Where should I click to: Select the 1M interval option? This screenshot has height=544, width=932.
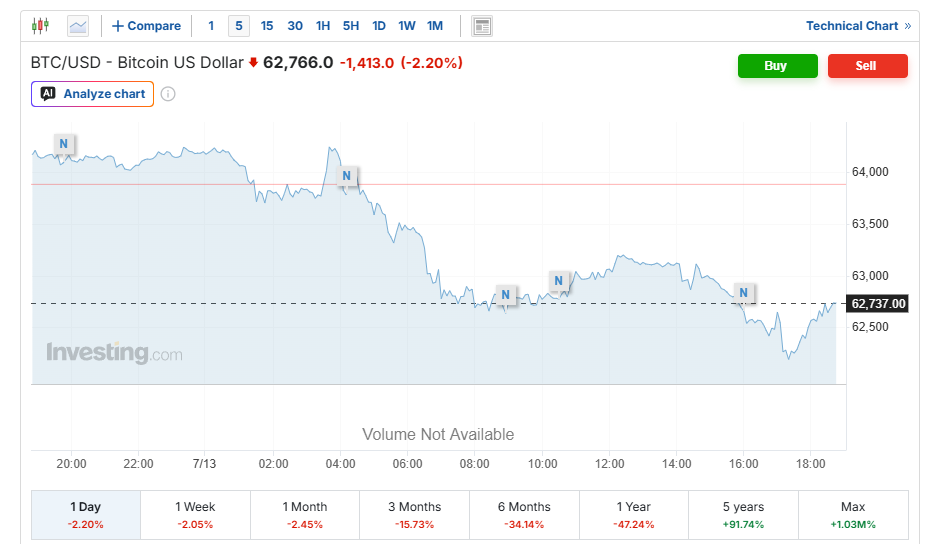[435, 26]
